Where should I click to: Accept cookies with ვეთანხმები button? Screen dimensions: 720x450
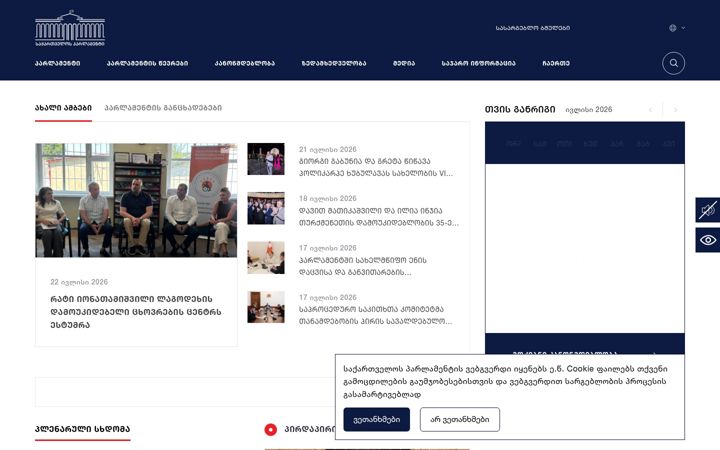point(377,419)
